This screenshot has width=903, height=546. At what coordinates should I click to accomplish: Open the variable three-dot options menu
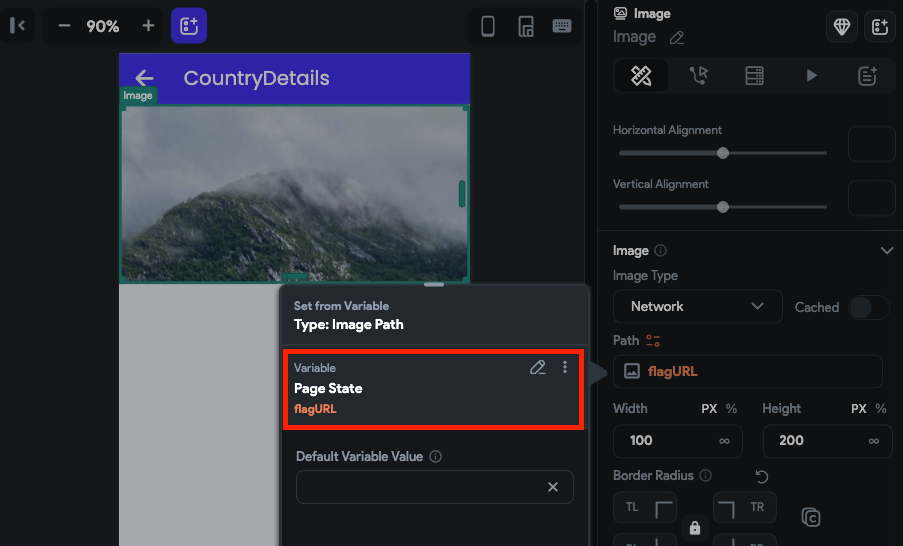[x=564, y=367]
